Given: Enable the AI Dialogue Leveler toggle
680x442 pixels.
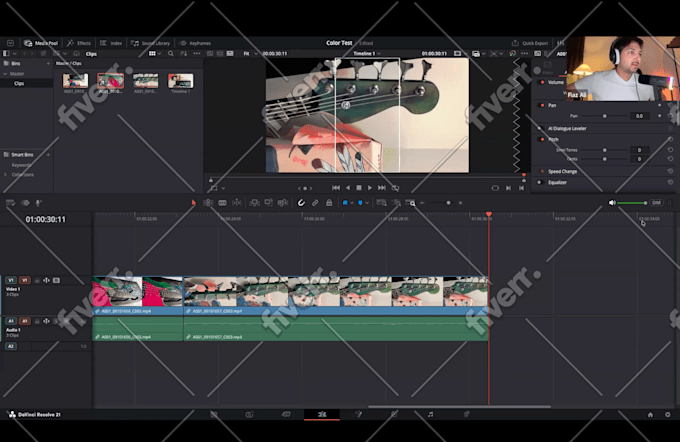Looking at the screenshot, I should 540,128.
